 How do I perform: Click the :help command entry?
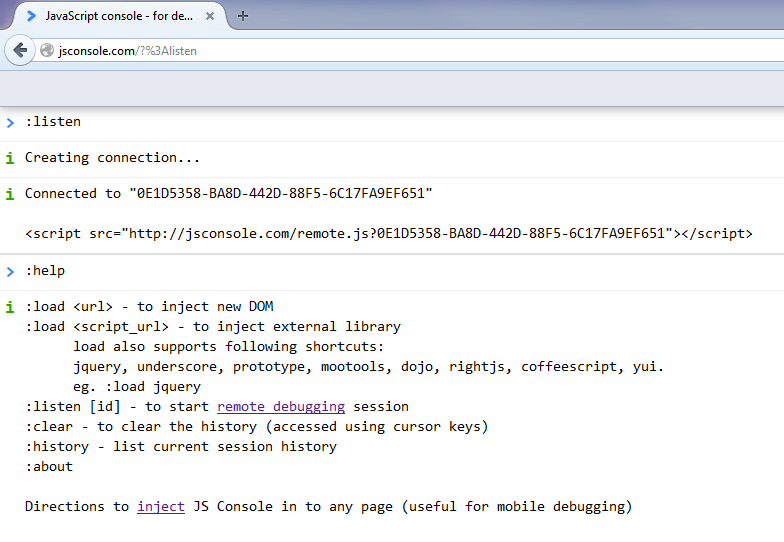coord(45,271)
